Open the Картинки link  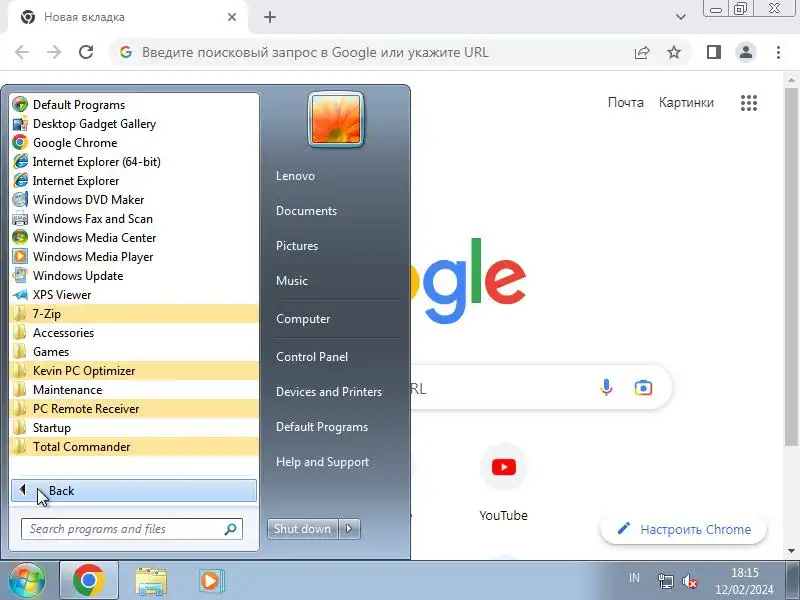tap(686, 103)
